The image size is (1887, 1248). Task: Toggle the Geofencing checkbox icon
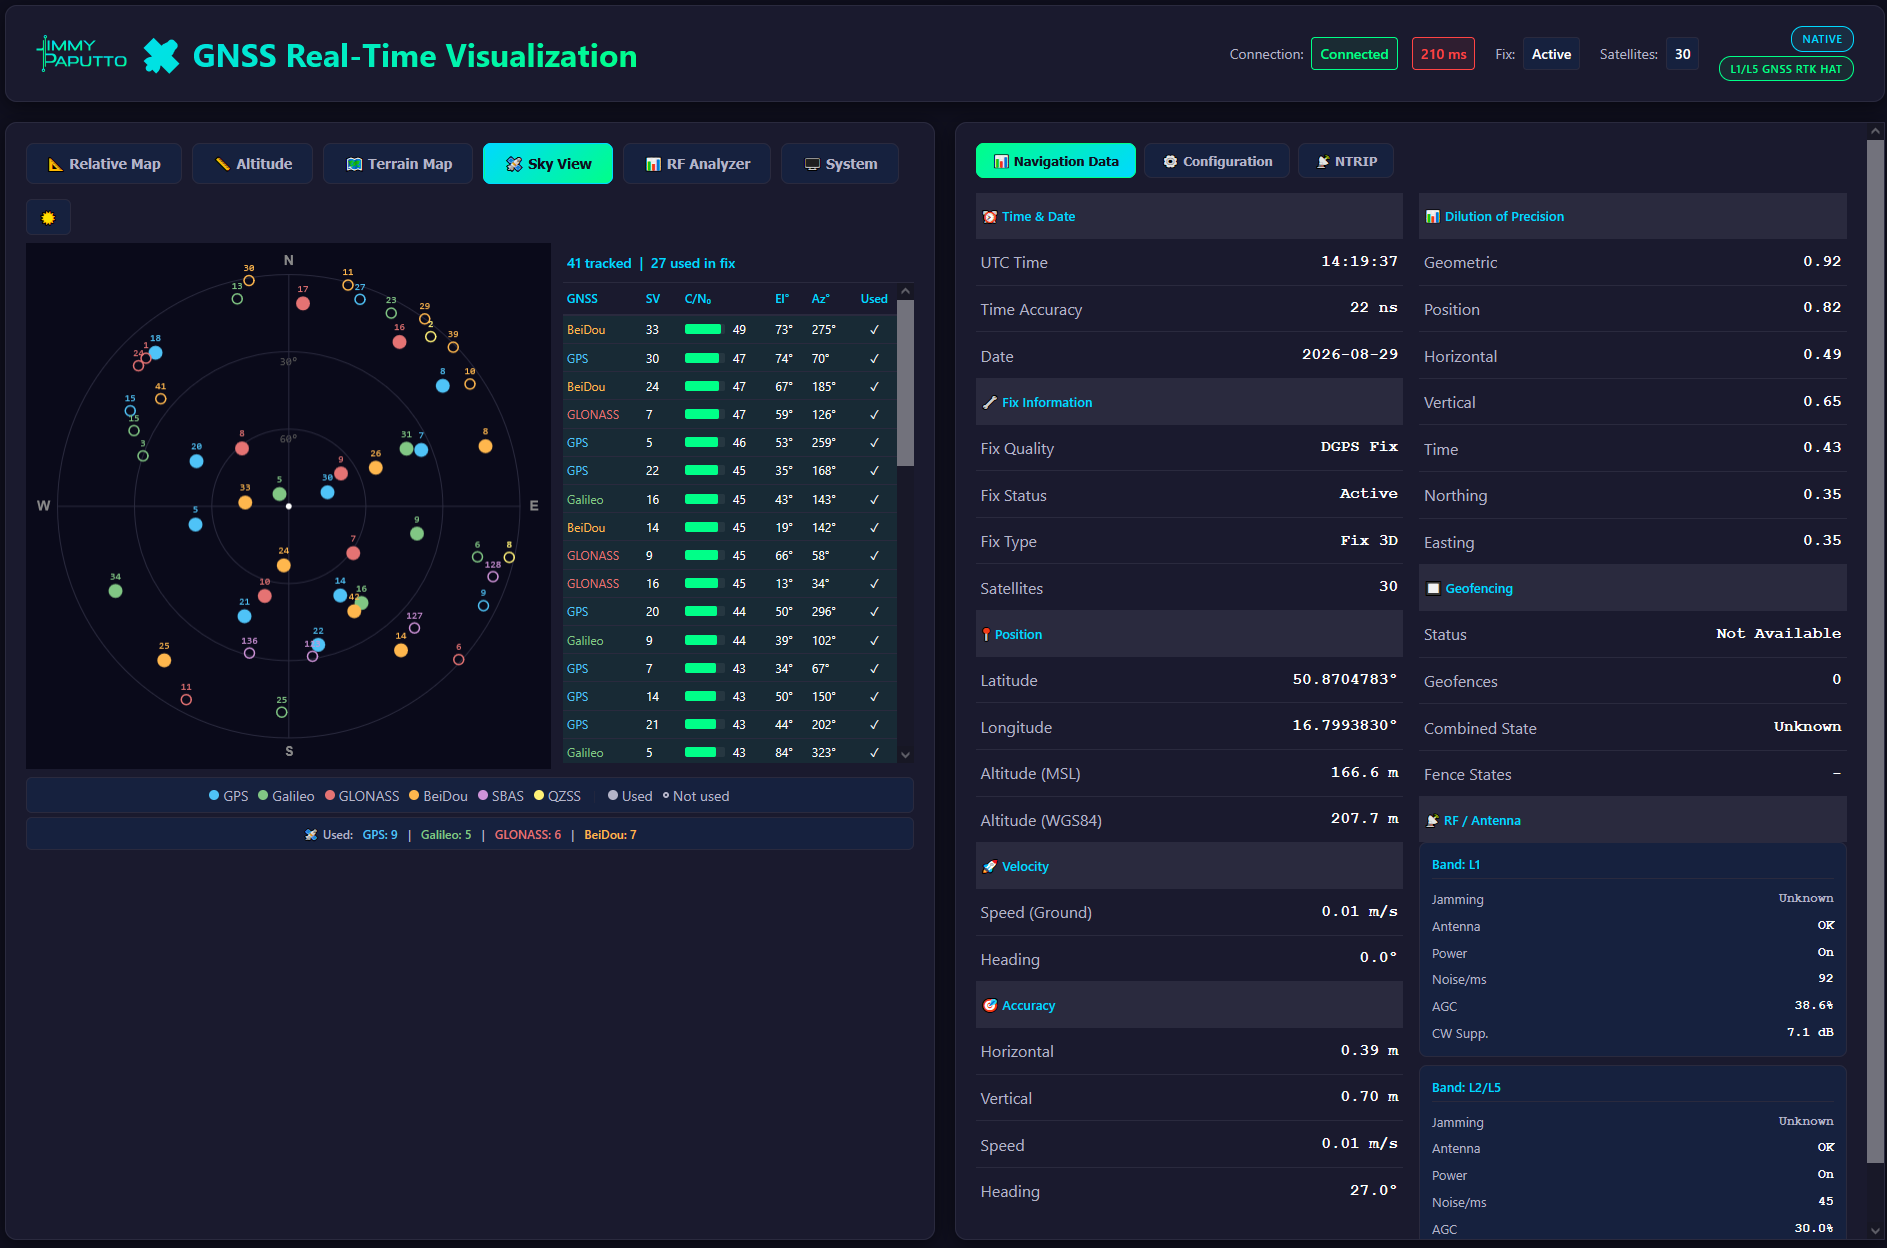(1433, 589)
